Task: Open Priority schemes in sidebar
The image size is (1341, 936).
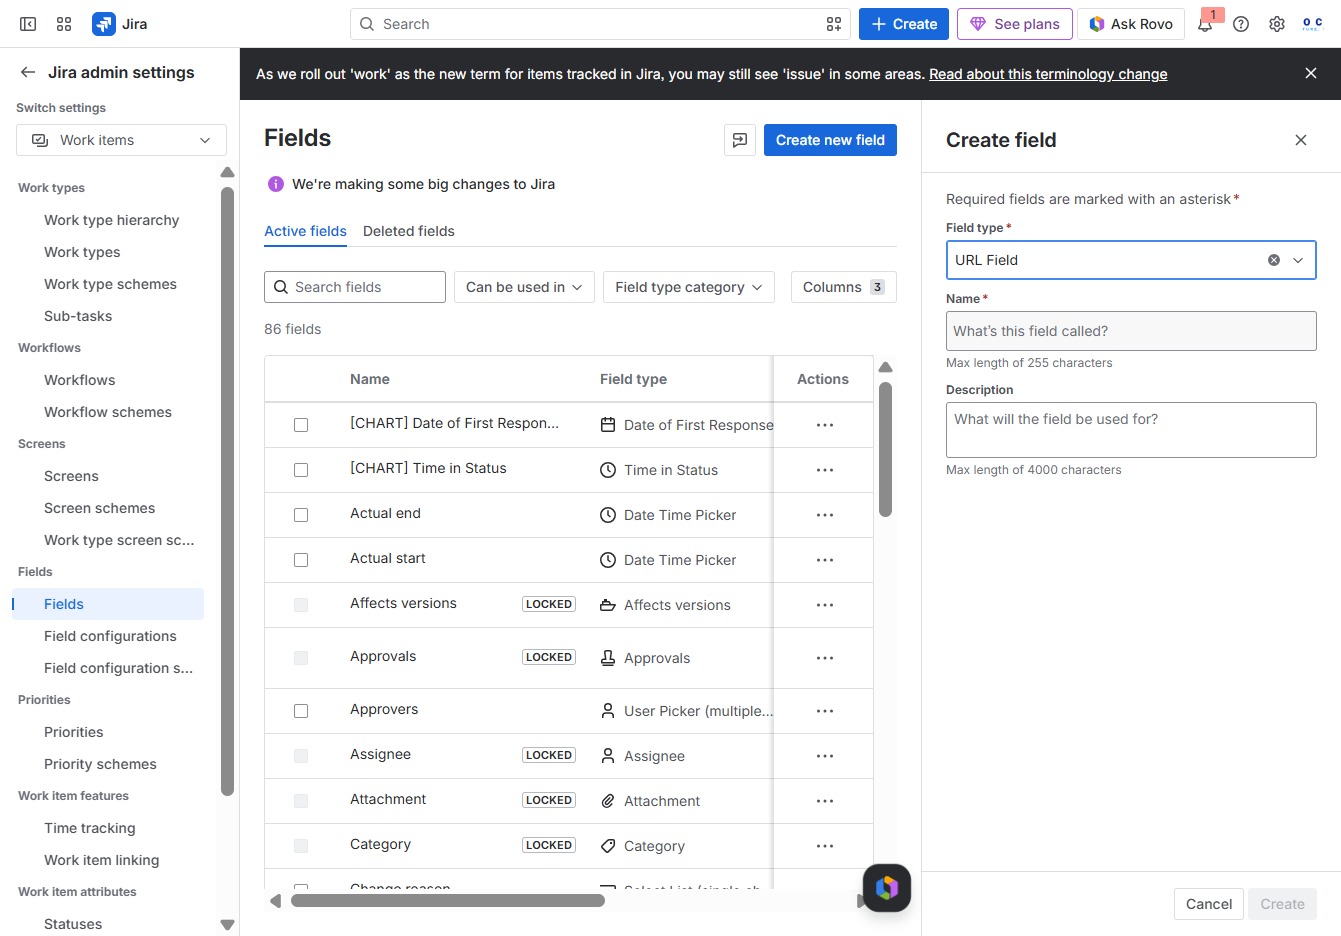Action: tap(100, 764)
